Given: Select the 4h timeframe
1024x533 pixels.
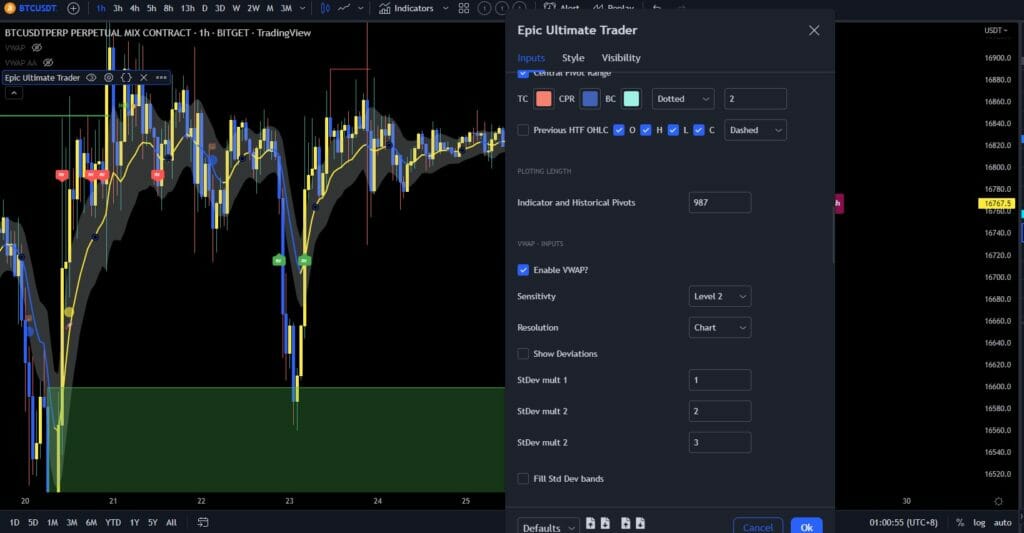Looking at the screenshot, I should pyautogui.click(x=135, y=8).
